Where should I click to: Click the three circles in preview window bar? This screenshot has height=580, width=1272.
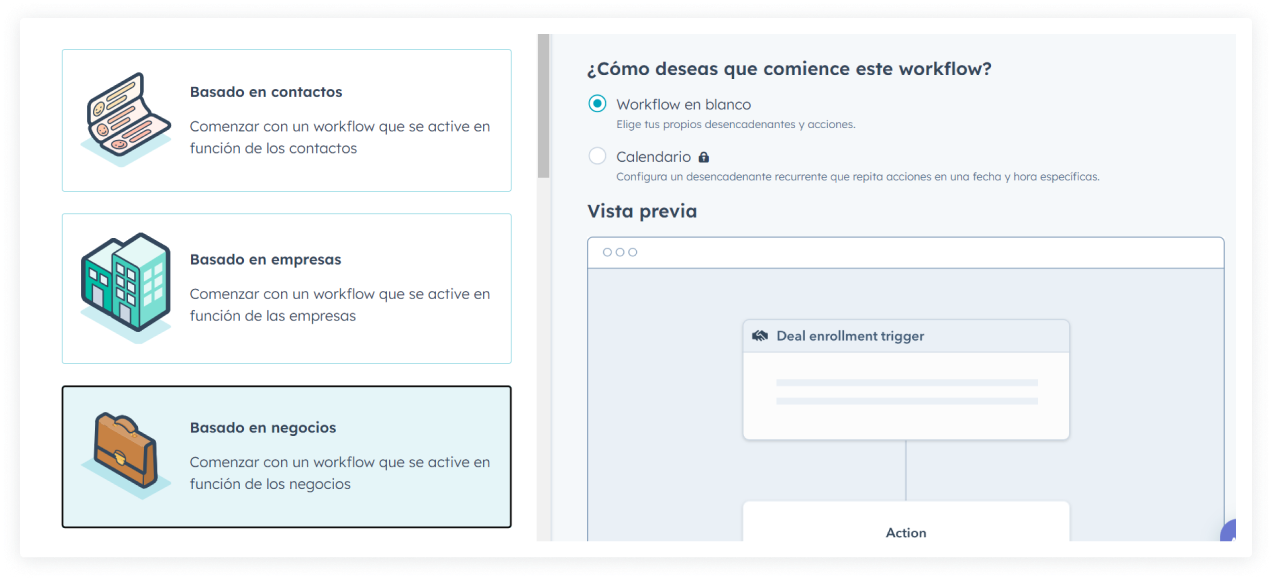click(x=620, y=252)
